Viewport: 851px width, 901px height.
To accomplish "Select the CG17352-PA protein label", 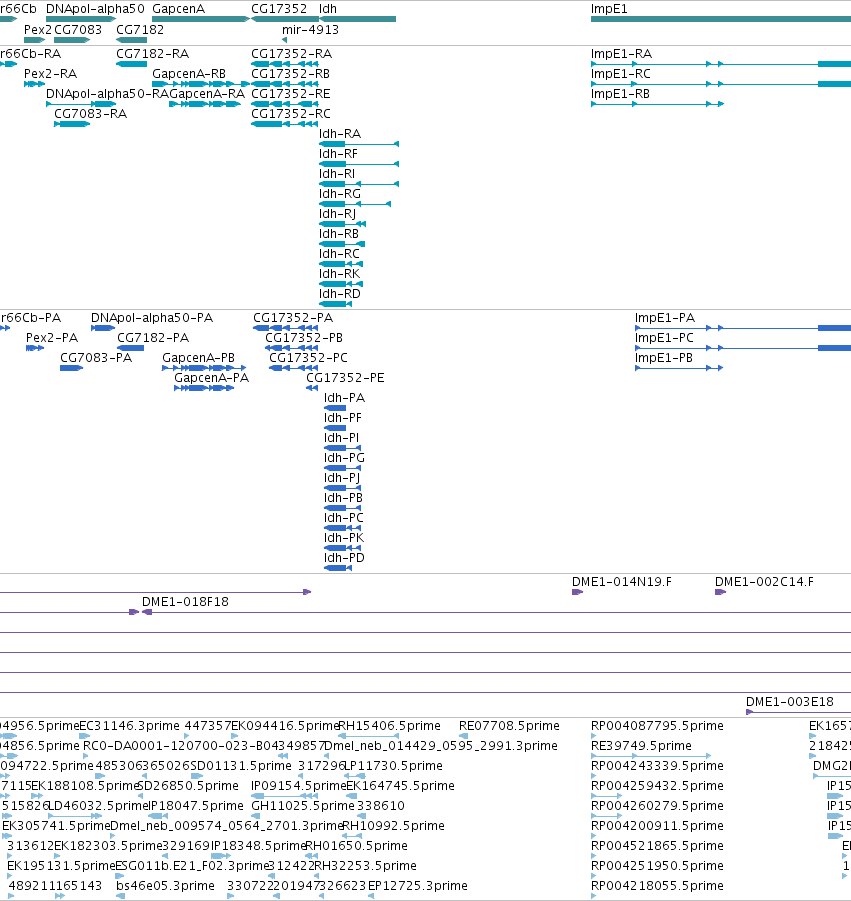I will pos(293,318).
